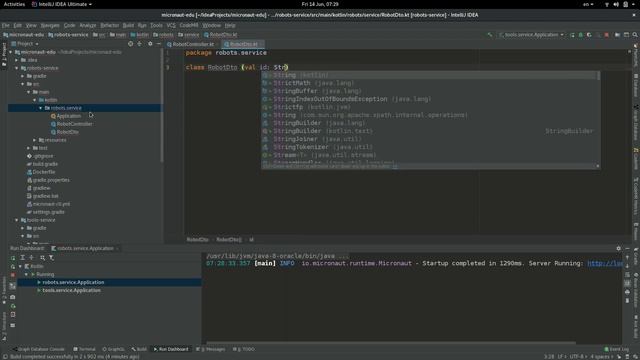Image resolution: width=640 pixels, height=360 pixels.
Task: Click the Build project hammer icon
Action: pos(490,35)
